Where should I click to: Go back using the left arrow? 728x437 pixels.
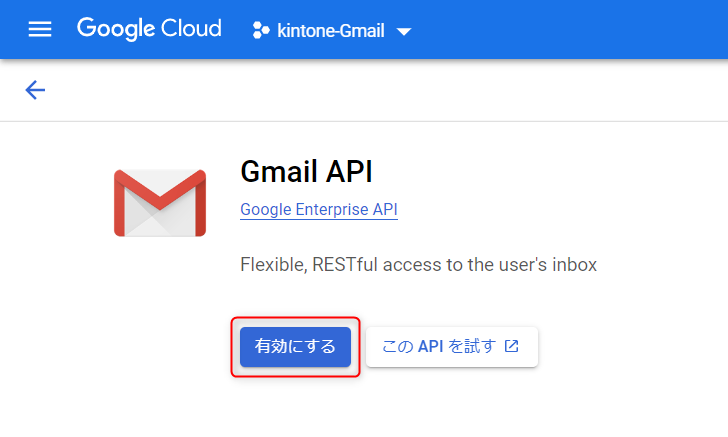point(35,90)
